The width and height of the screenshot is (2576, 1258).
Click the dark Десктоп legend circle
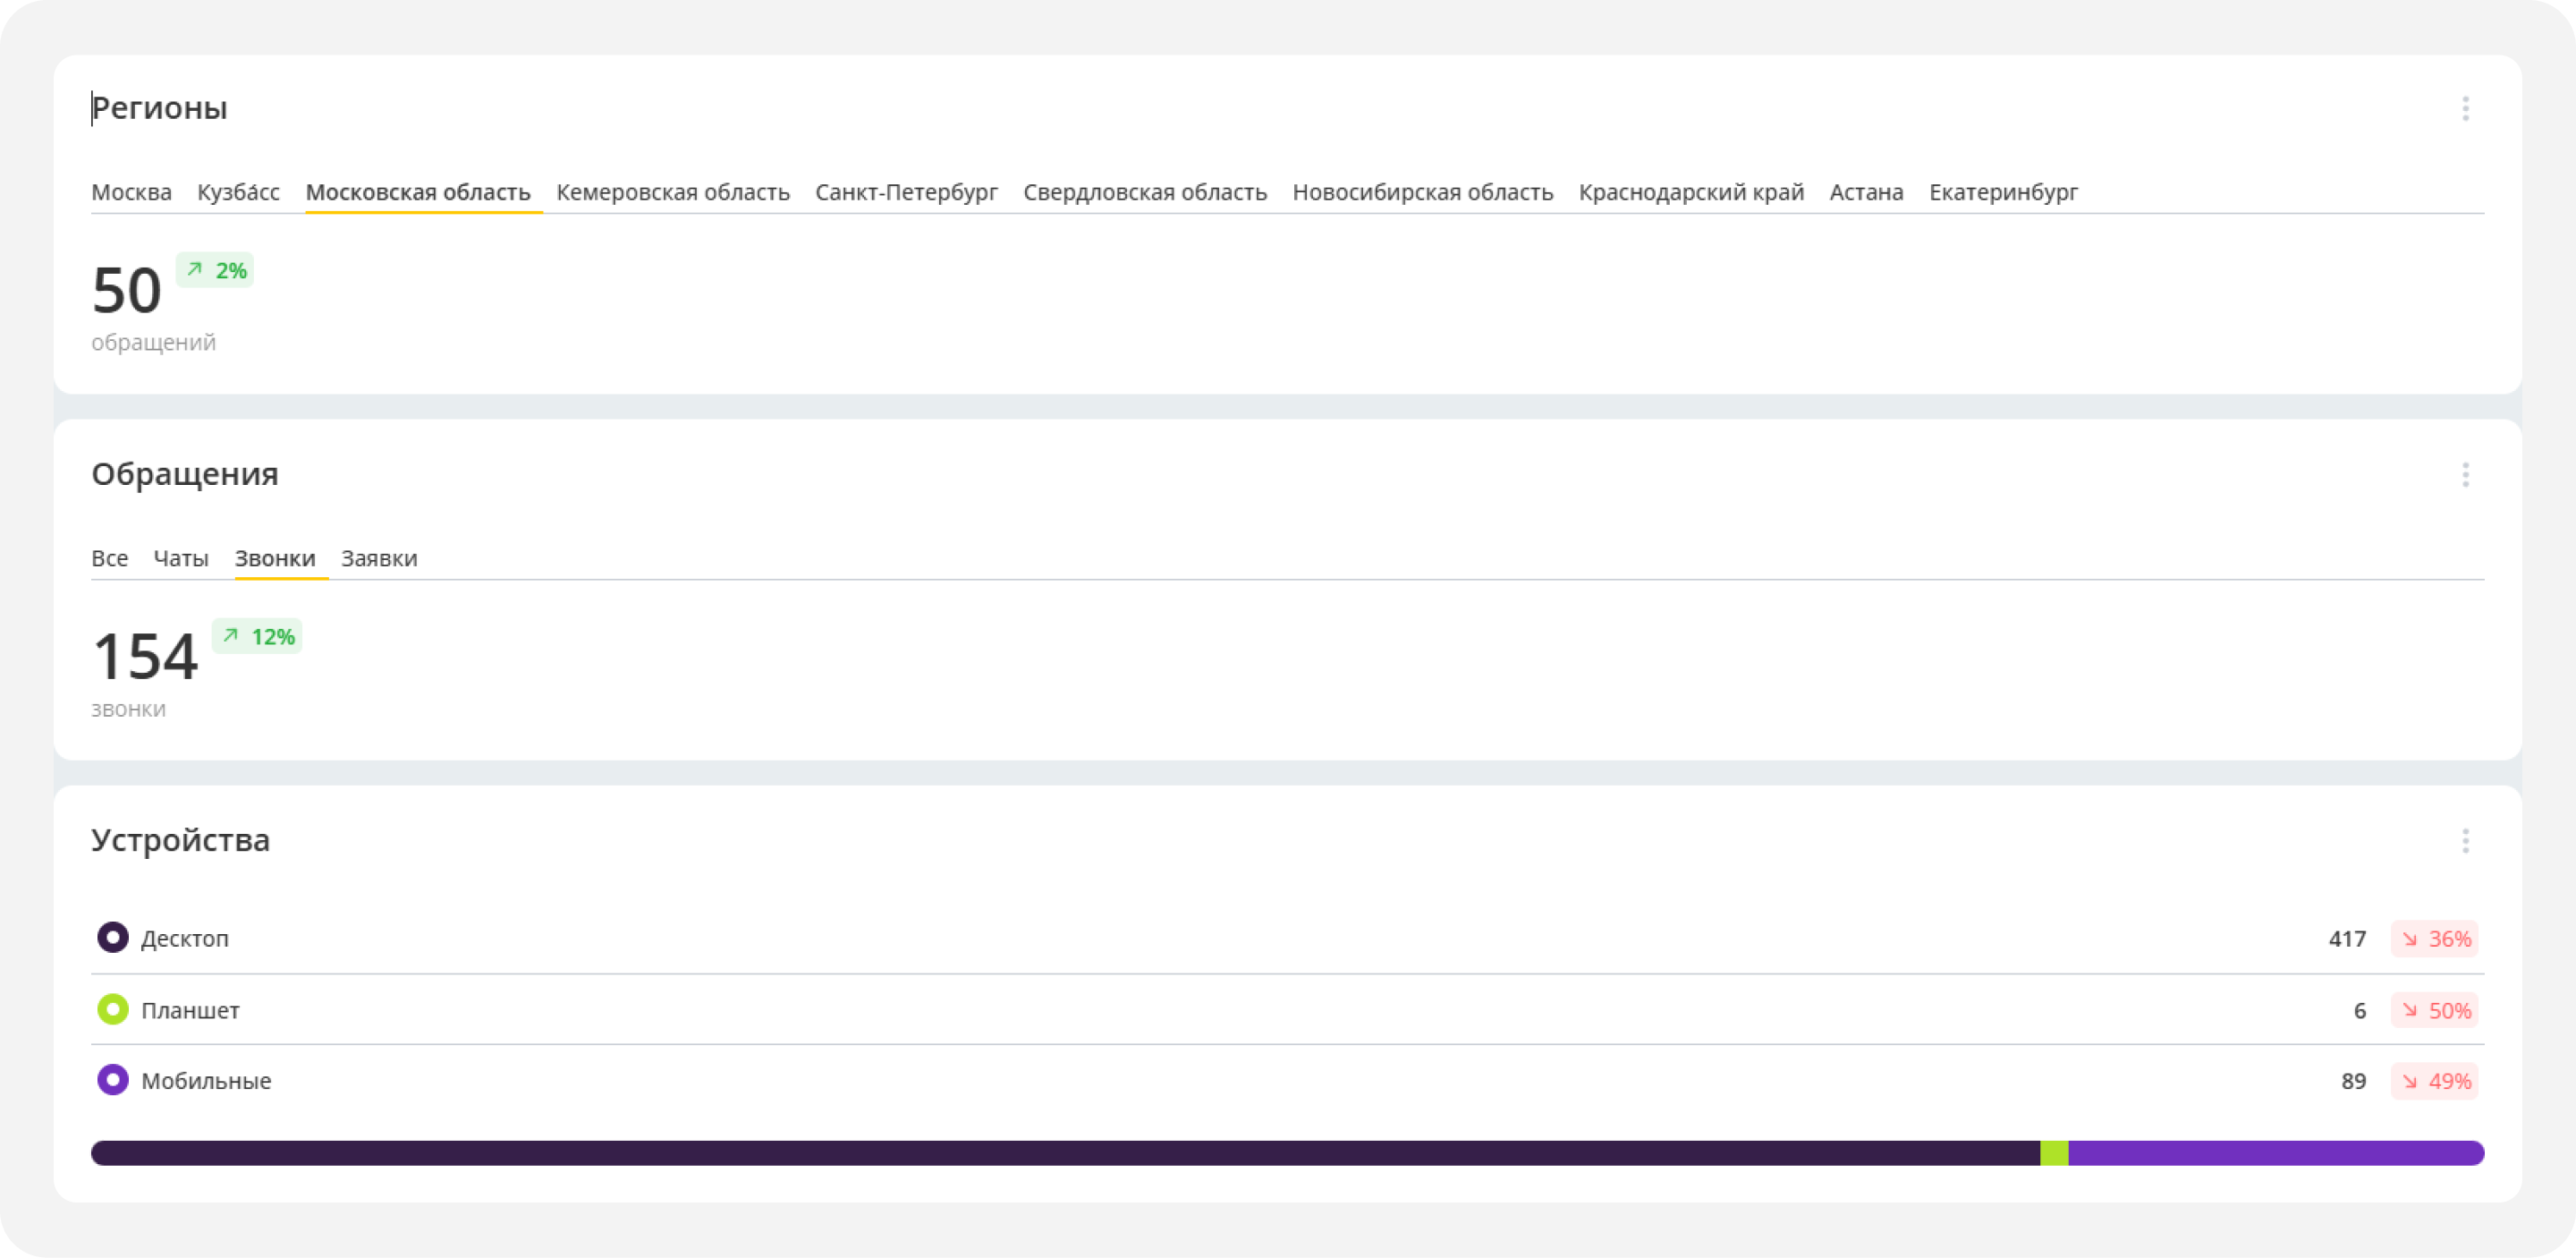tap(113, 938)
